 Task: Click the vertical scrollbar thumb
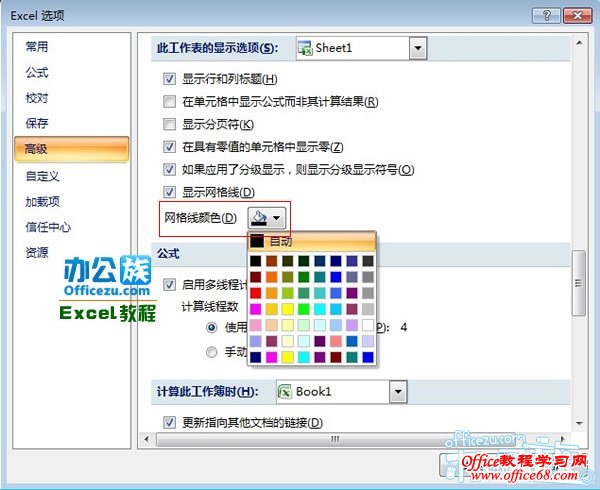(579, 283)
